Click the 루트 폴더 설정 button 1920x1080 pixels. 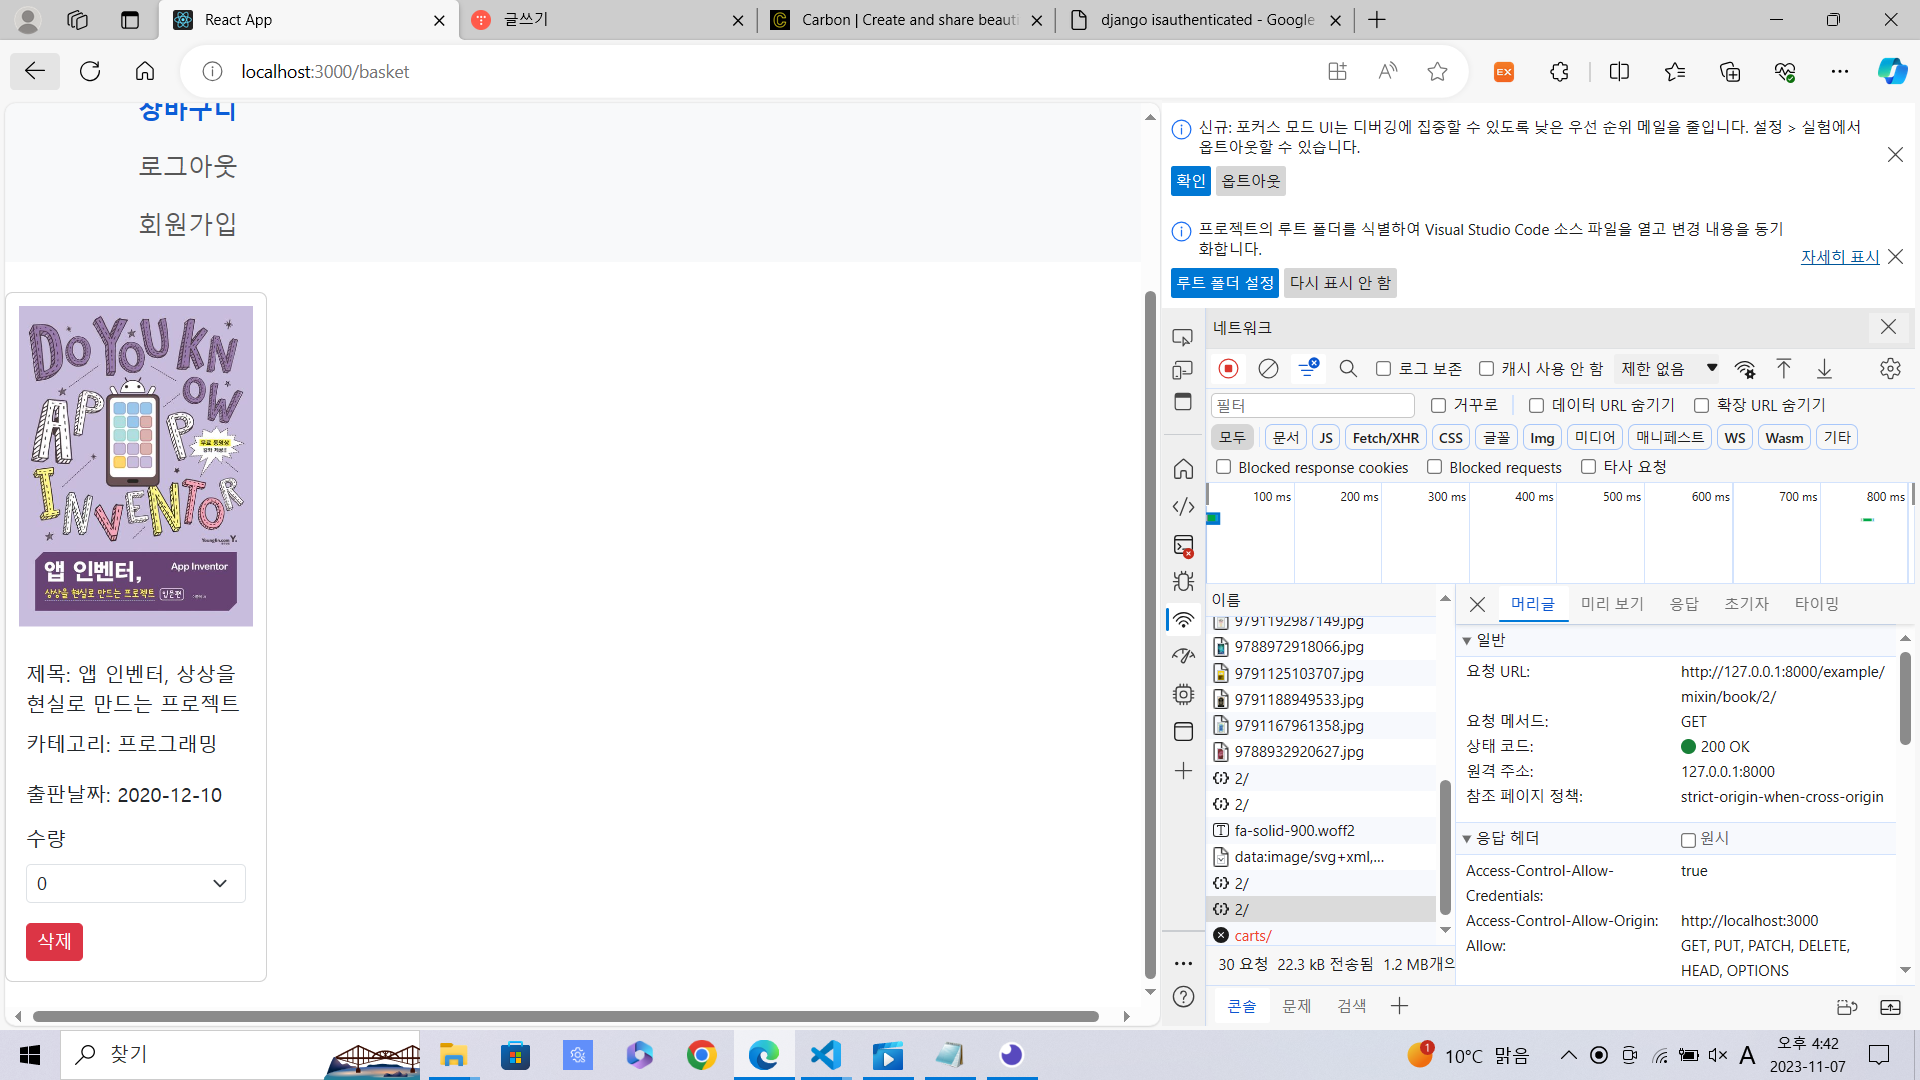pyautogui.click(x=1224, y=283)
